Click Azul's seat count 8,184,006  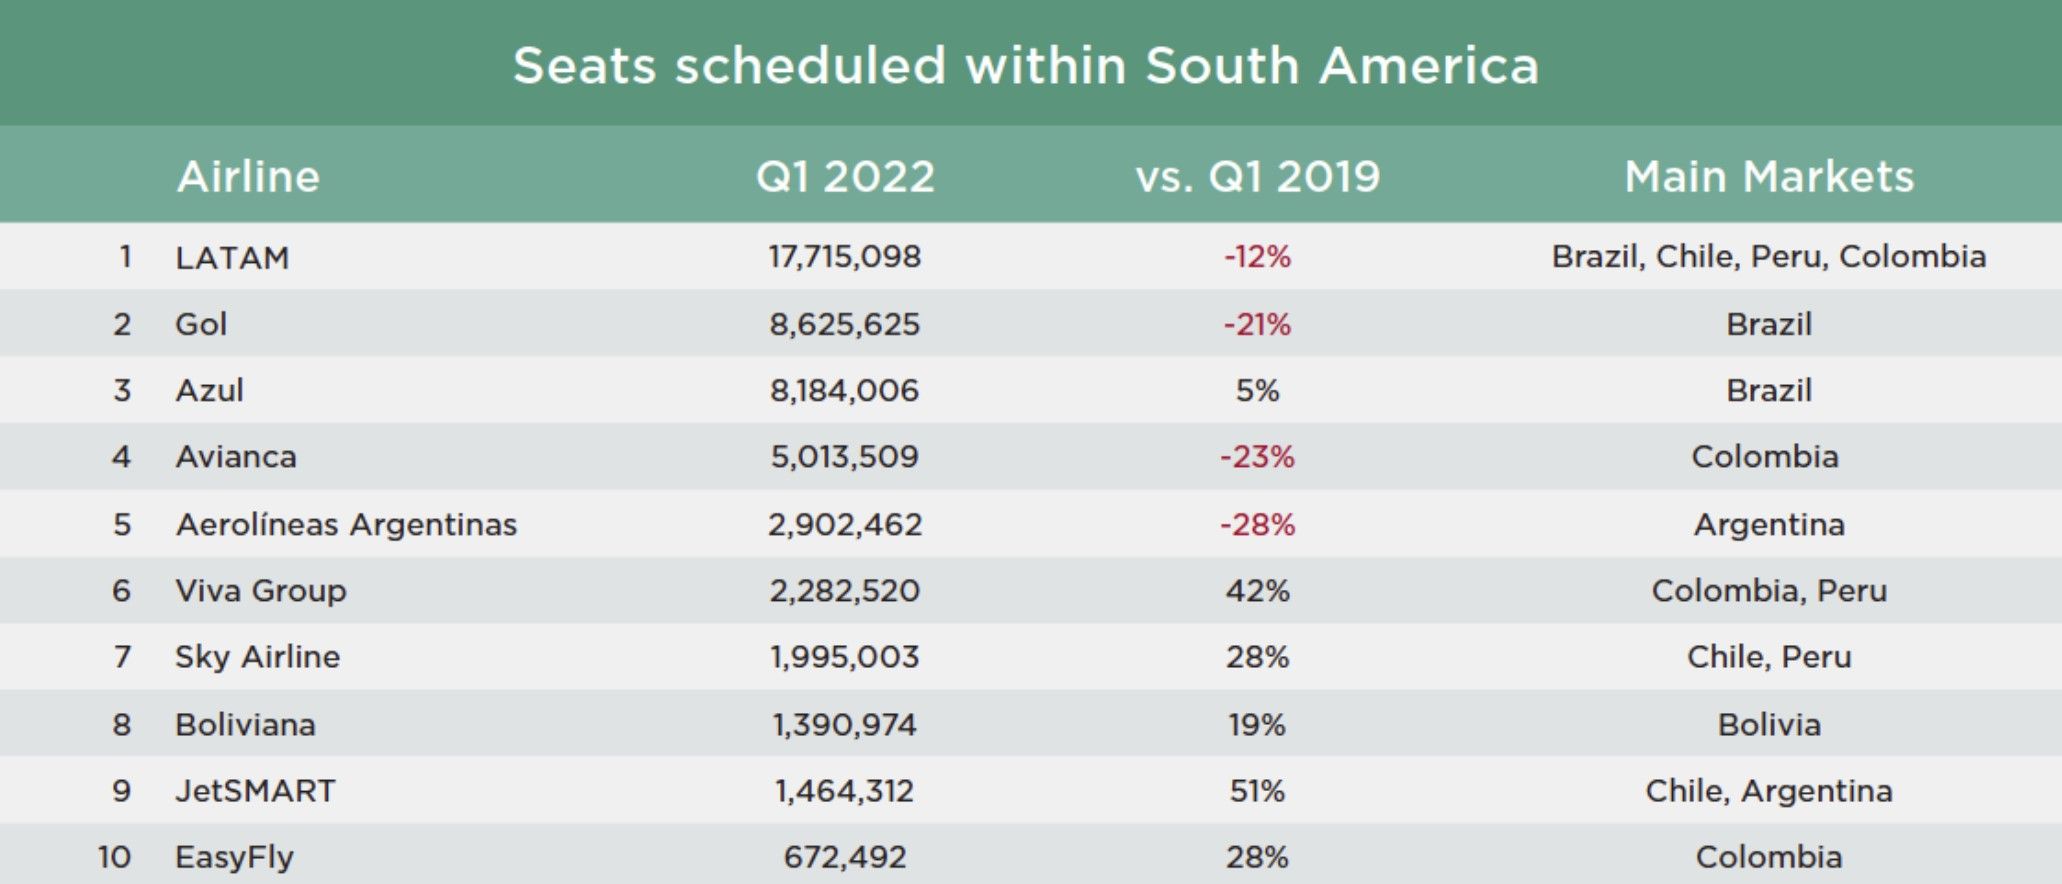(844, 390)
